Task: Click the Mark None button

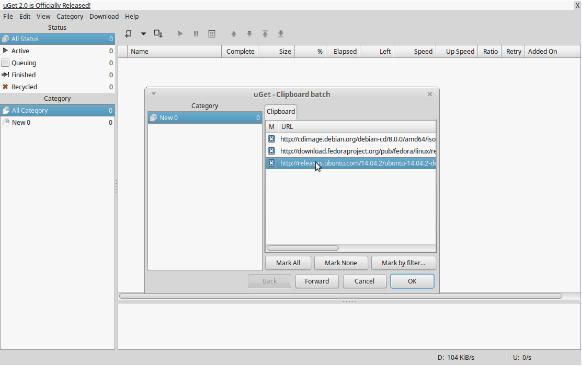Action: tap(341, 263)
